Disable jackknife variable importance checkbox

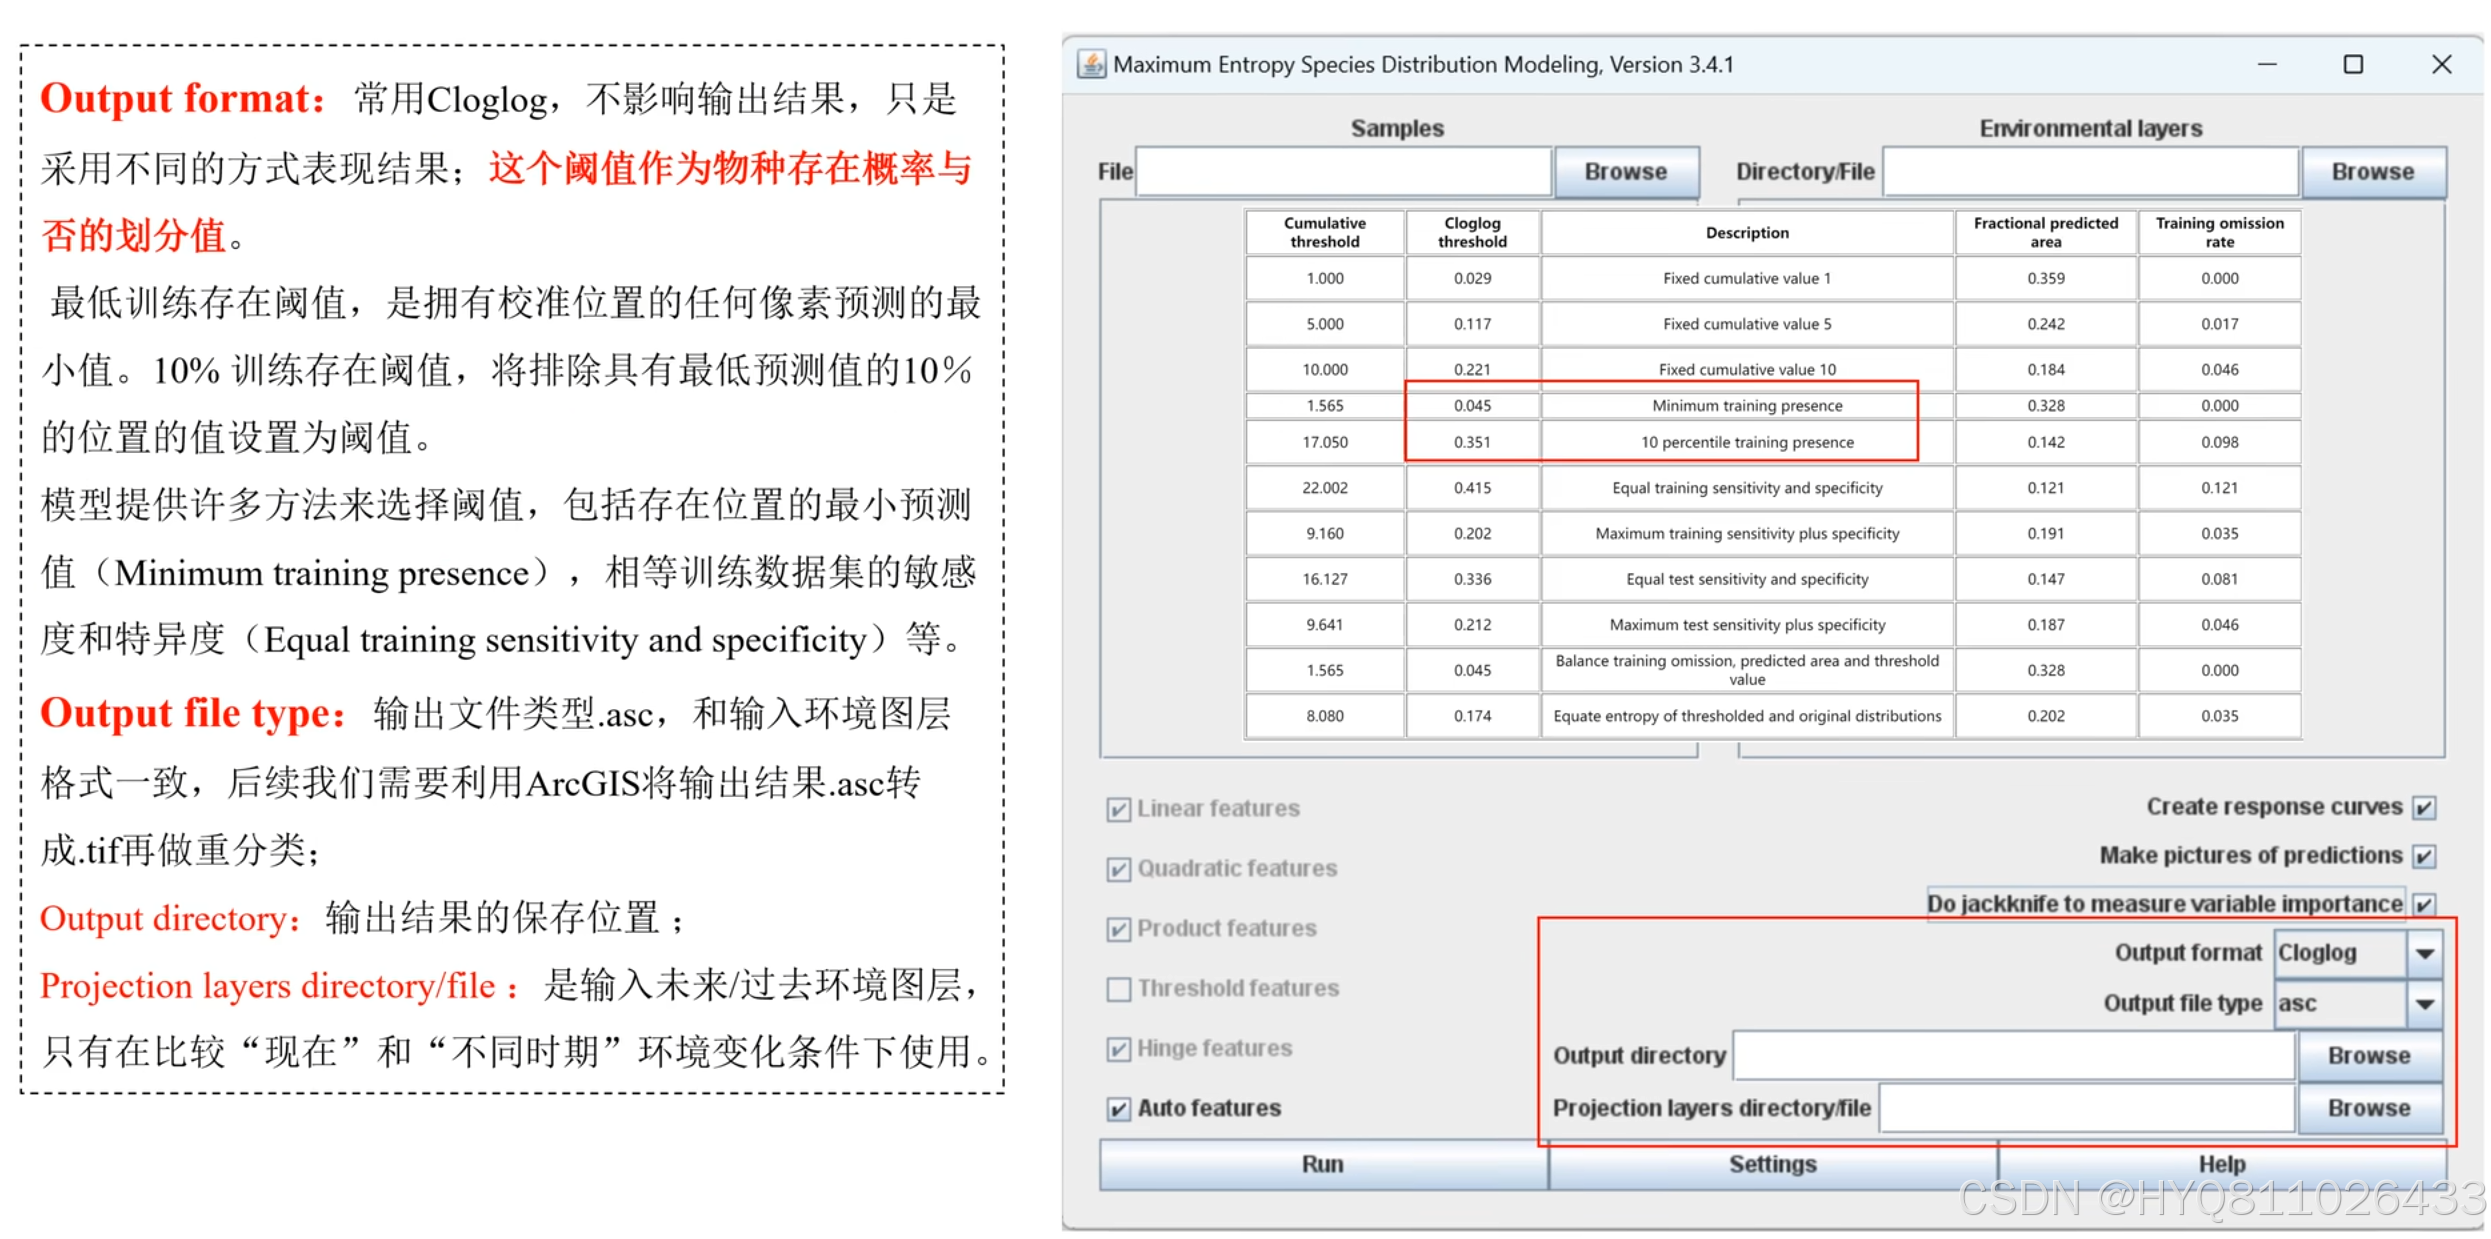[x=2424, y=905]
